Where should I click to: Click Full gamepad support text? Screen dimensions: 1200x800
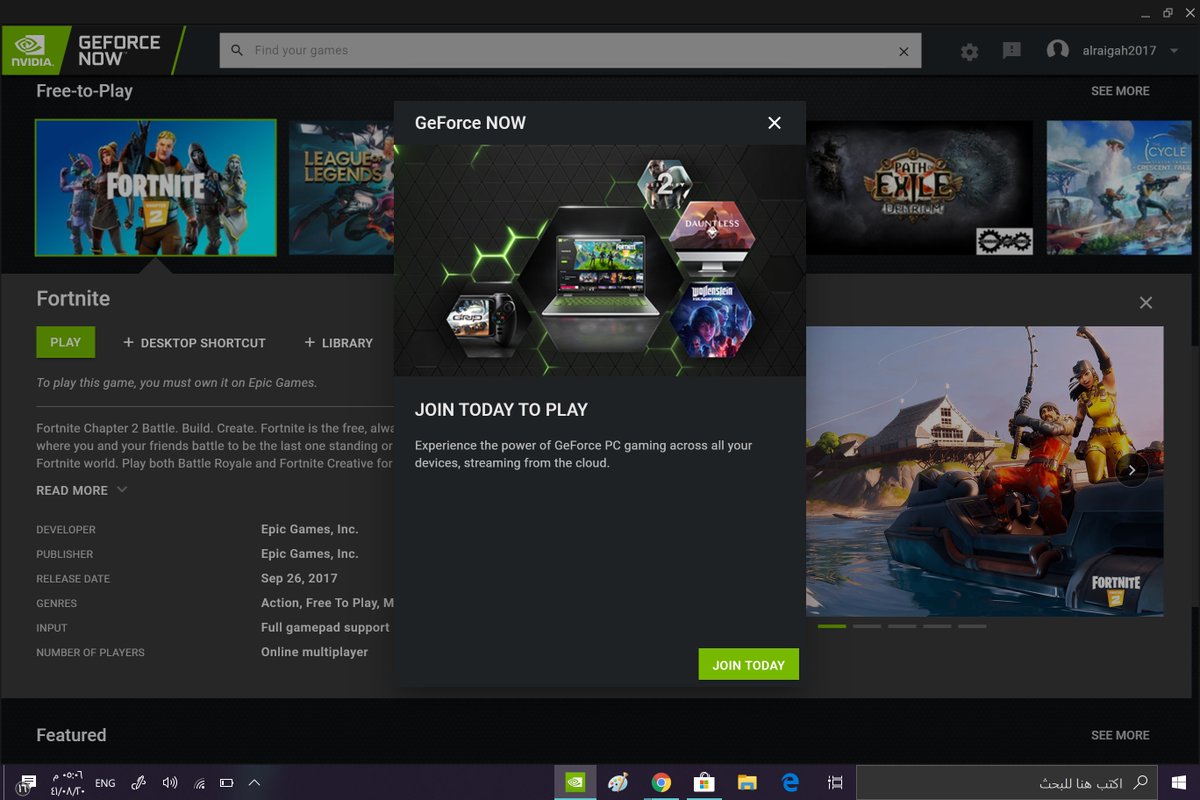point(325,627)
